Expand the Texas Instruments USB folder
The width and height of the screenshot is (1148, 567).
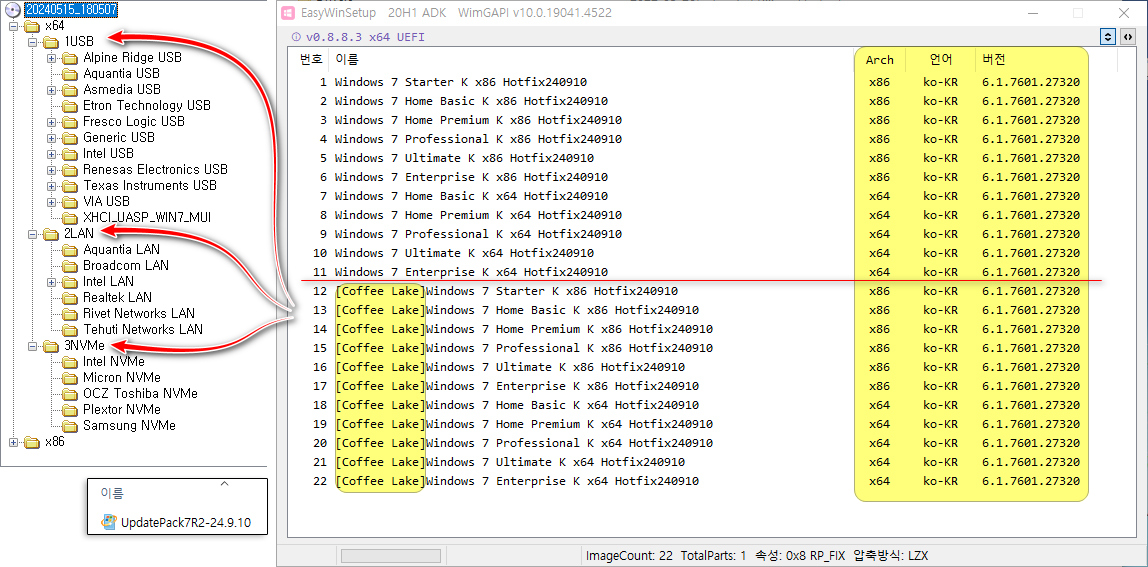point(51,186)
